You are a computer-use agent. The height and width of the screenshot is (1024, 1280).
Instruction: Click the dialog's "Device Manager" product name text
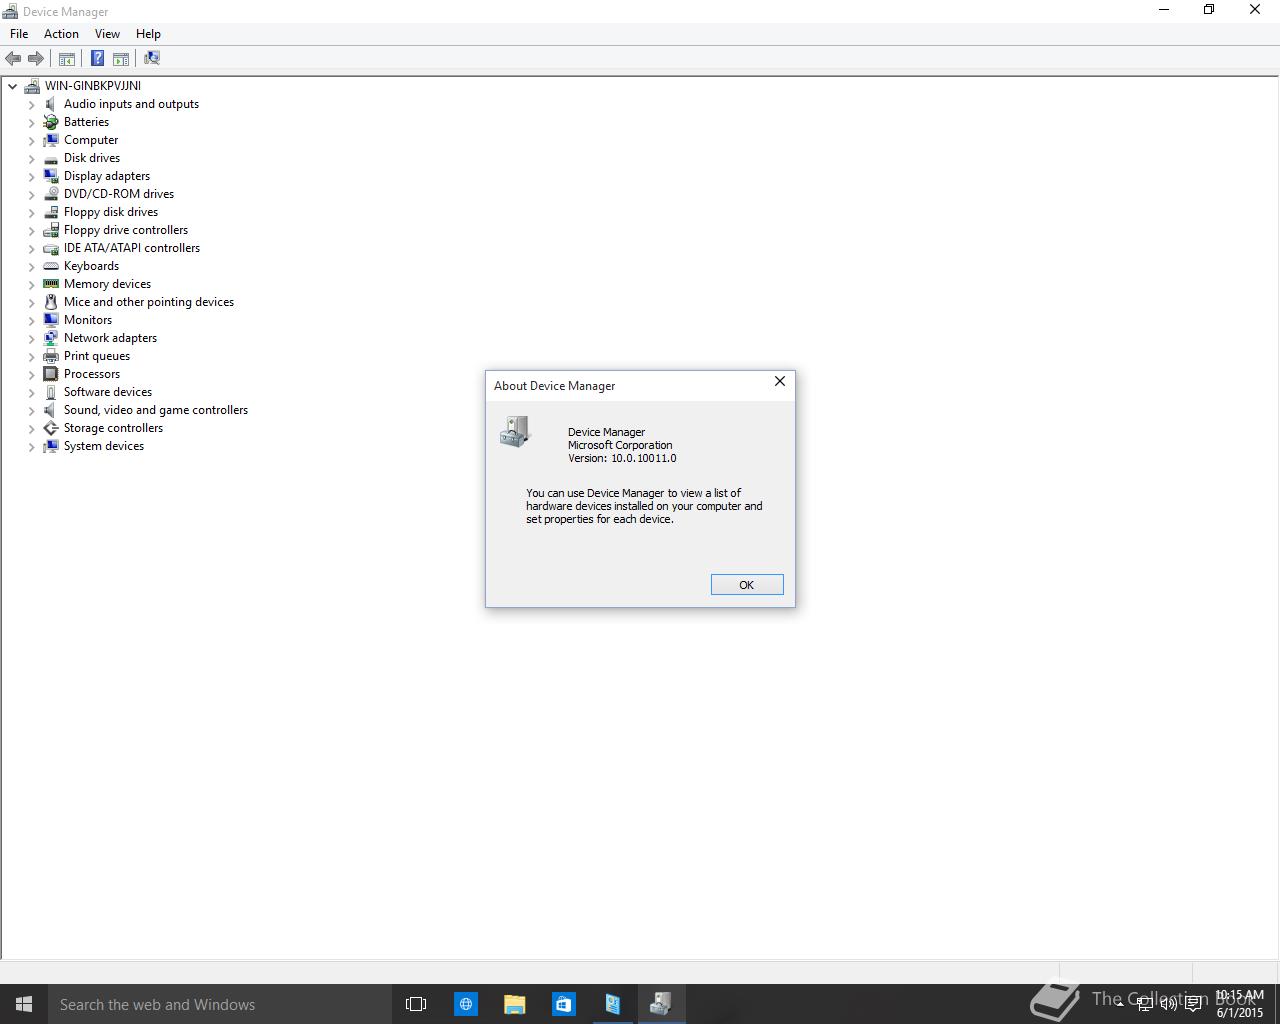click(606, 432)
